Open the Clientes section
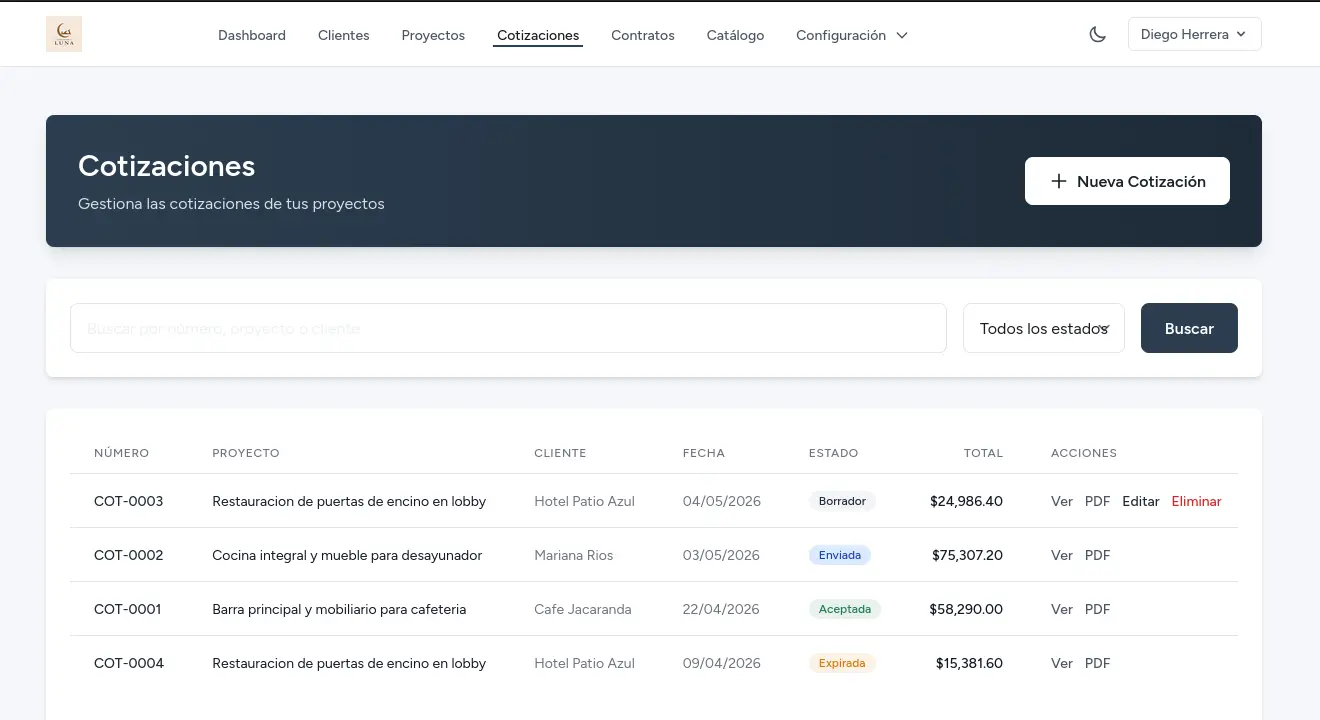The width and height of the screenshot is (1320, 720). pos(343,35)
